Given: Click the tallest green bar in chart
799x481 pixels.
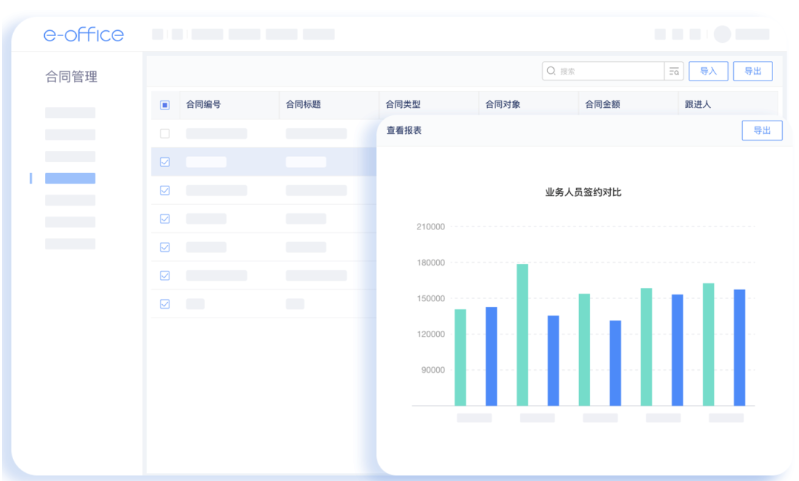Looking at the screenshot, I should [522, 334].
